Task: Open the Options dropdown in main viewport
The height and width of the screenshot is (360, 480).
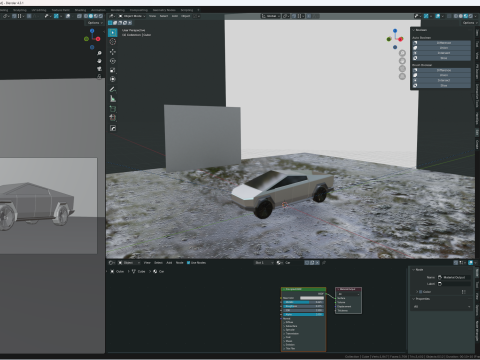Action: pos(469,23)
